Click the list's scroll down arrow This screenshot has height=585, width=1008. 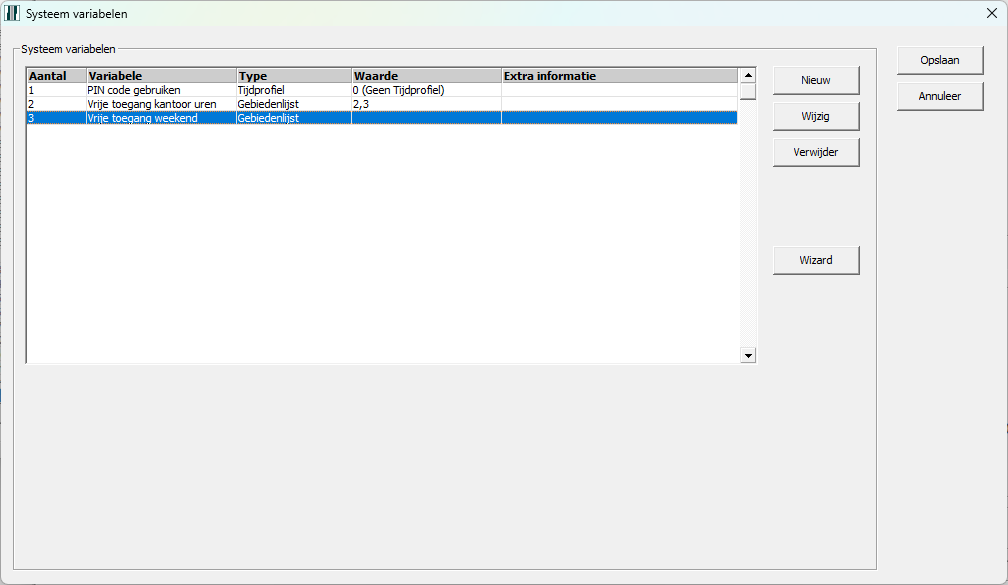747,355
